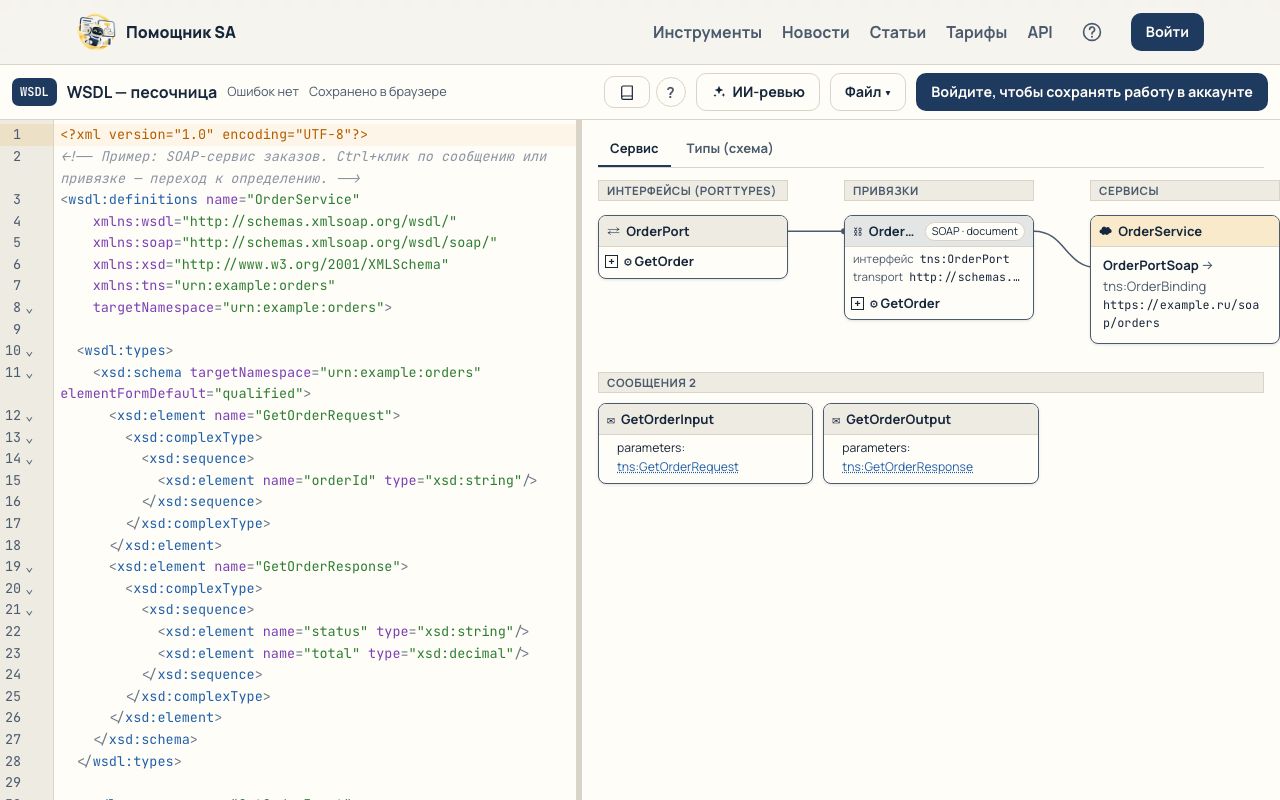Click the WSDL badge icon
Screen dimensions: 1280x800
[x=34, y=92]
